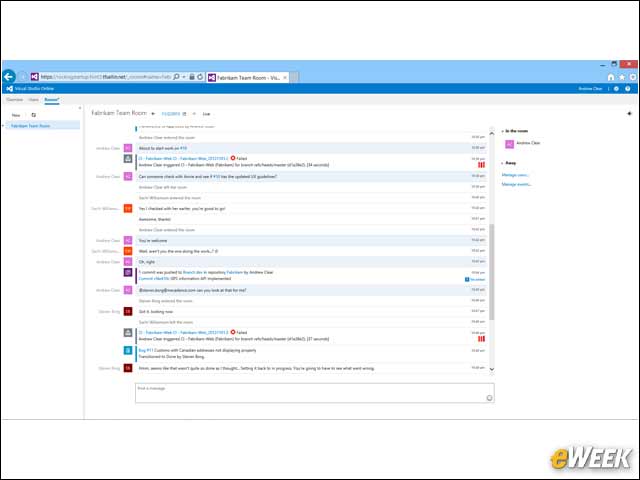Click the chat scrollbar down arrow
Image resolution: width=640 pixels, height=480 pixels.
(x=491, y=369)
